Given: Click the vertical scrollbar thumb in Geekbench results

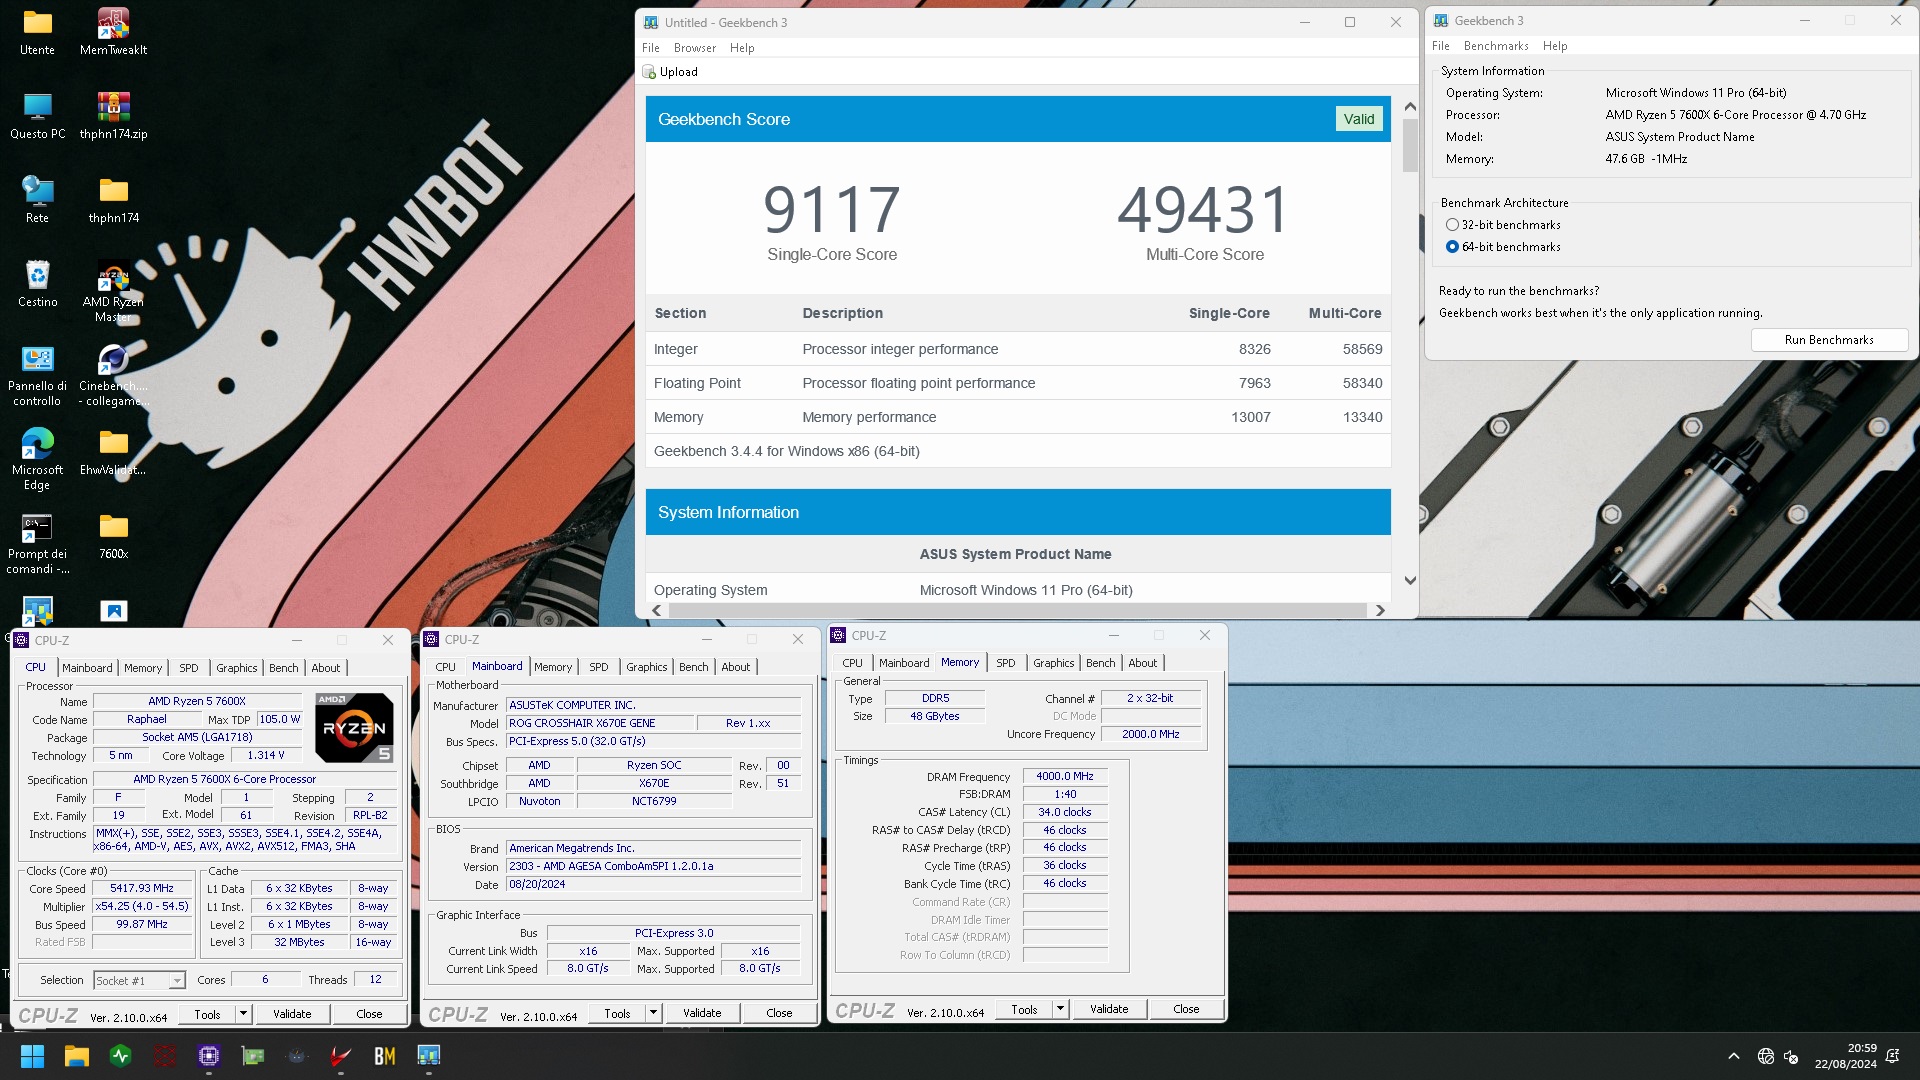Looking at the screenshot, I should [1410, 146].
